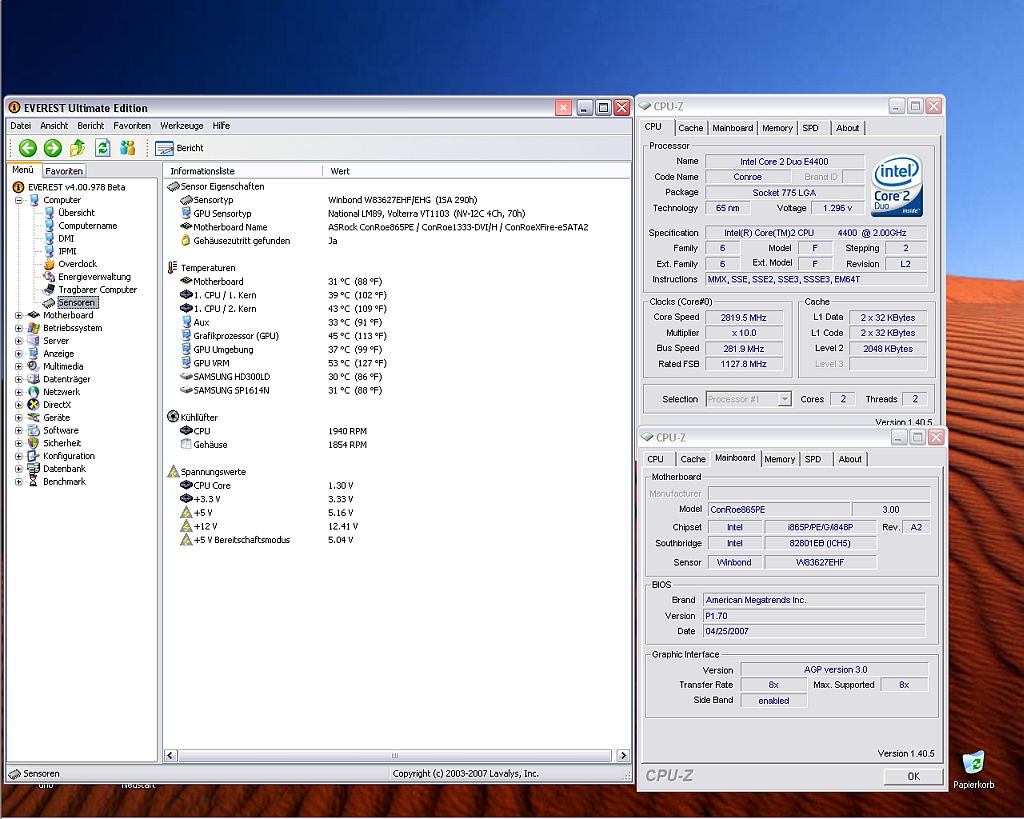
Task: Collapse the Computer tree node
Action: point(19,201)
